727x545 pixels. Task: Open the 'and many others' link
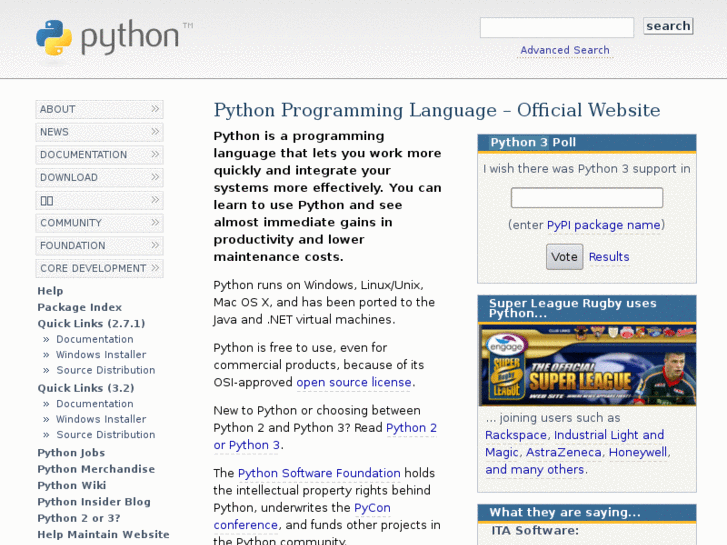click(x=535, y=469)
